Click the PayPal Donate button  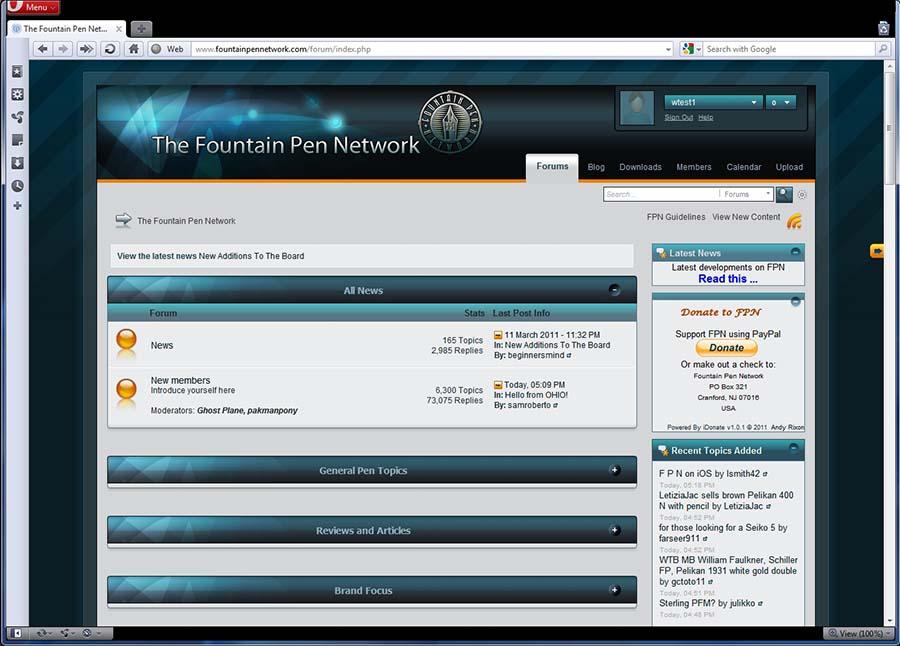click(726, 348)
